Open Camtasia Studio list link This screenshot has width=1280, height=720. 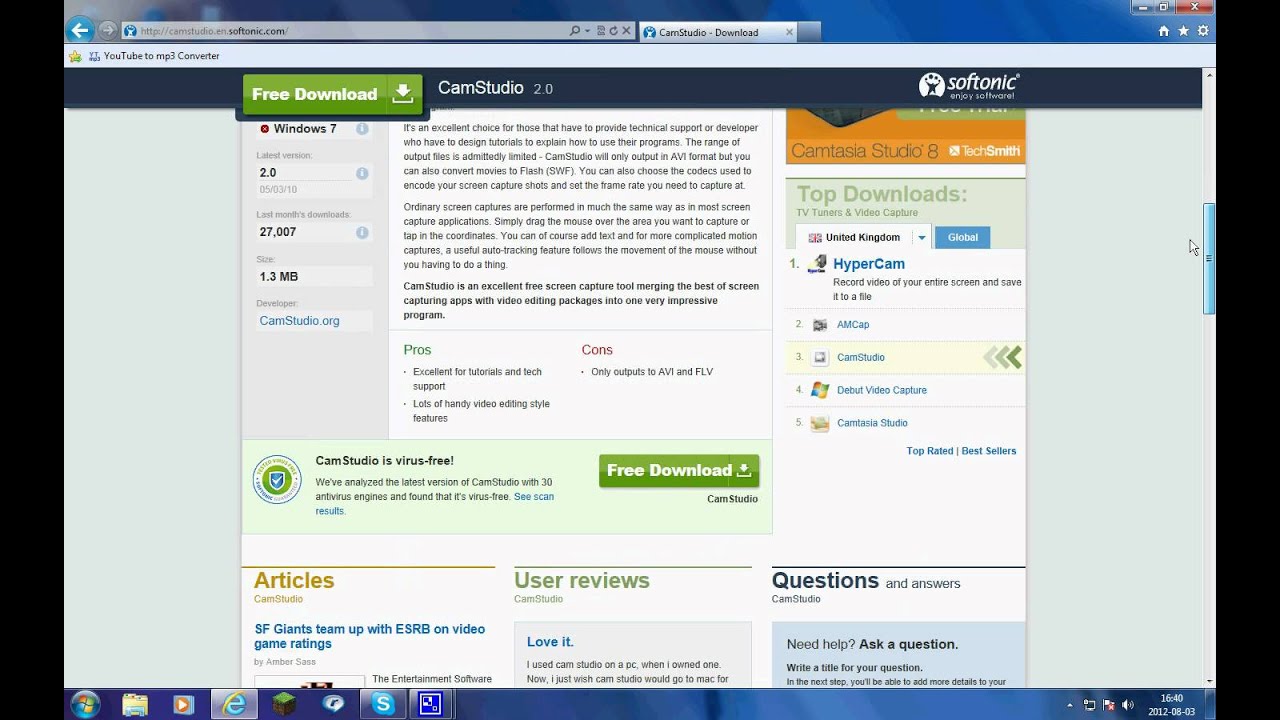(872, 423)
